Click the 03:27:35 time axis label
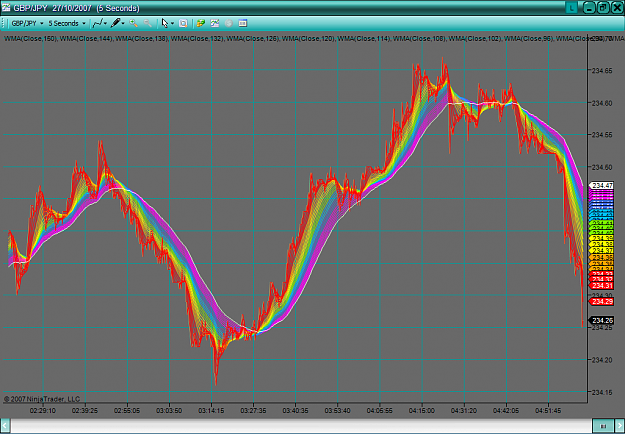The image size is (625, 435). [x=254, y=409]
